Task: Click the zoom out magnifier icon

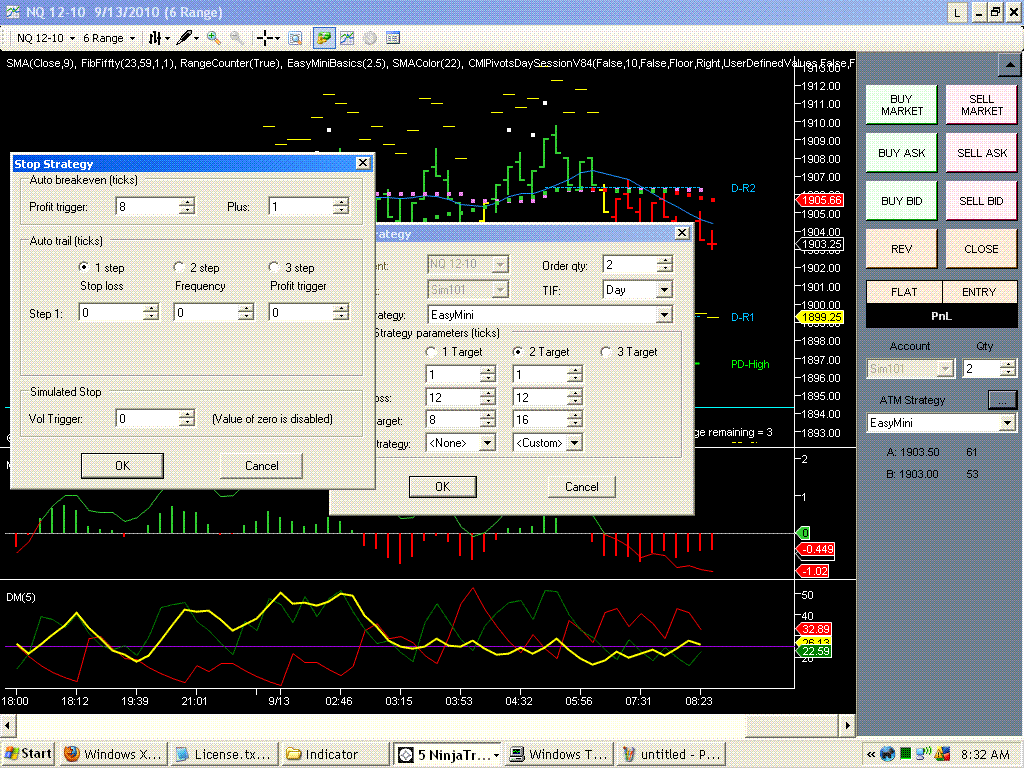Action: click(x=237, y=38)
